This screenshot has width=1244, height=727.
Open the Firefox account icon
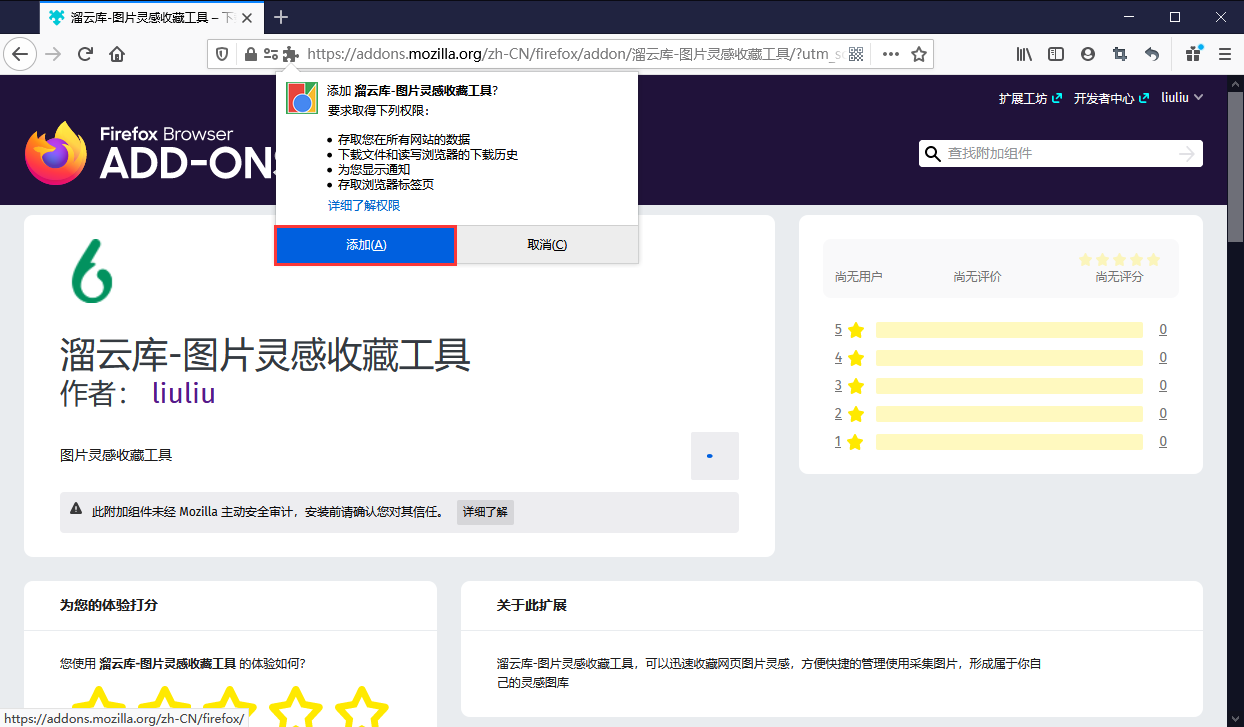[1088, 54]
